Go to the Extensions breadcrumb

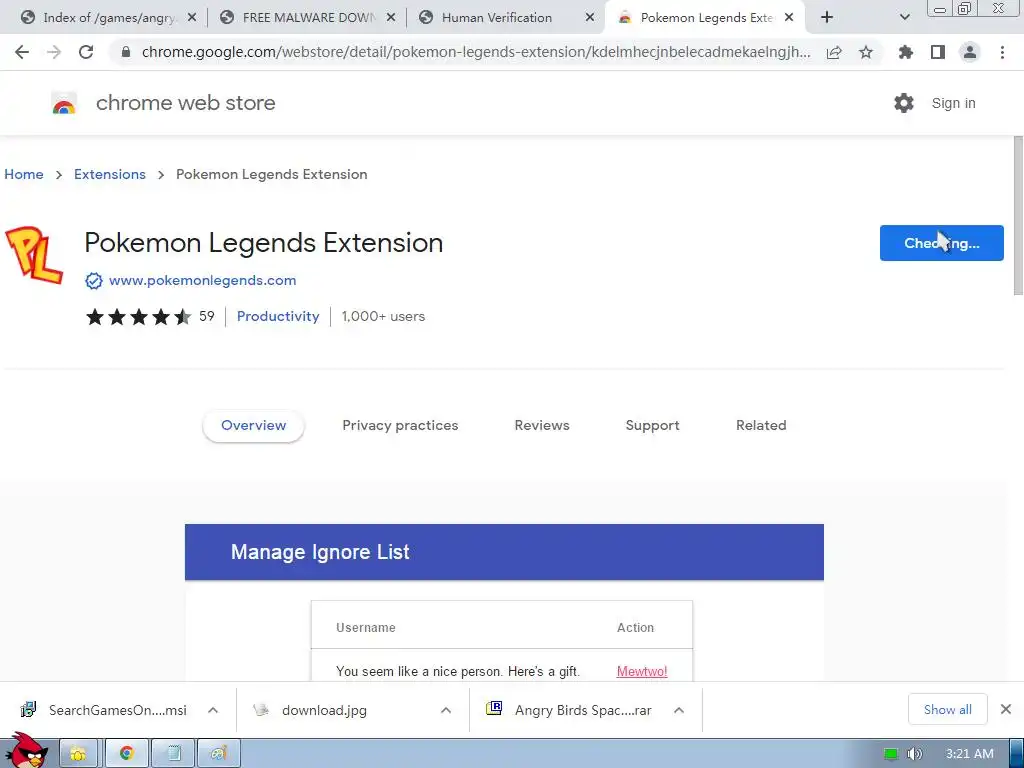click(x=110, y=174)
